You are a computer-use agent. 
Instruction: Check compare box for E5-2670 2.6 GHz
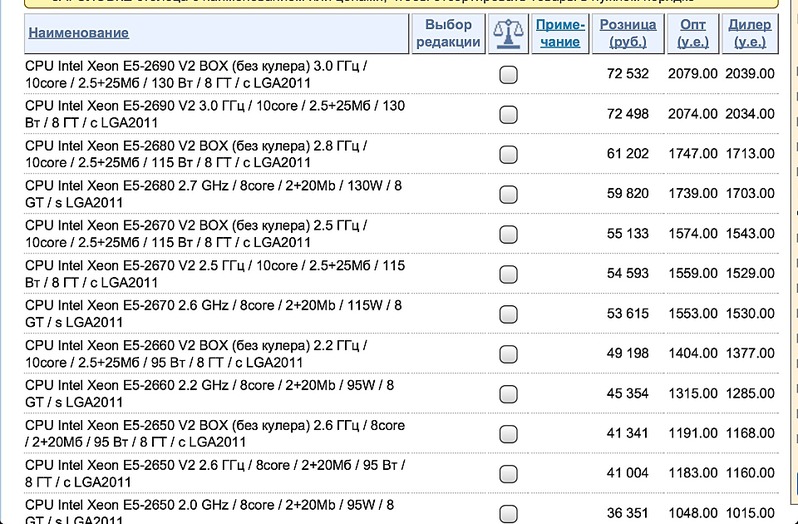[x=508, y=314]
